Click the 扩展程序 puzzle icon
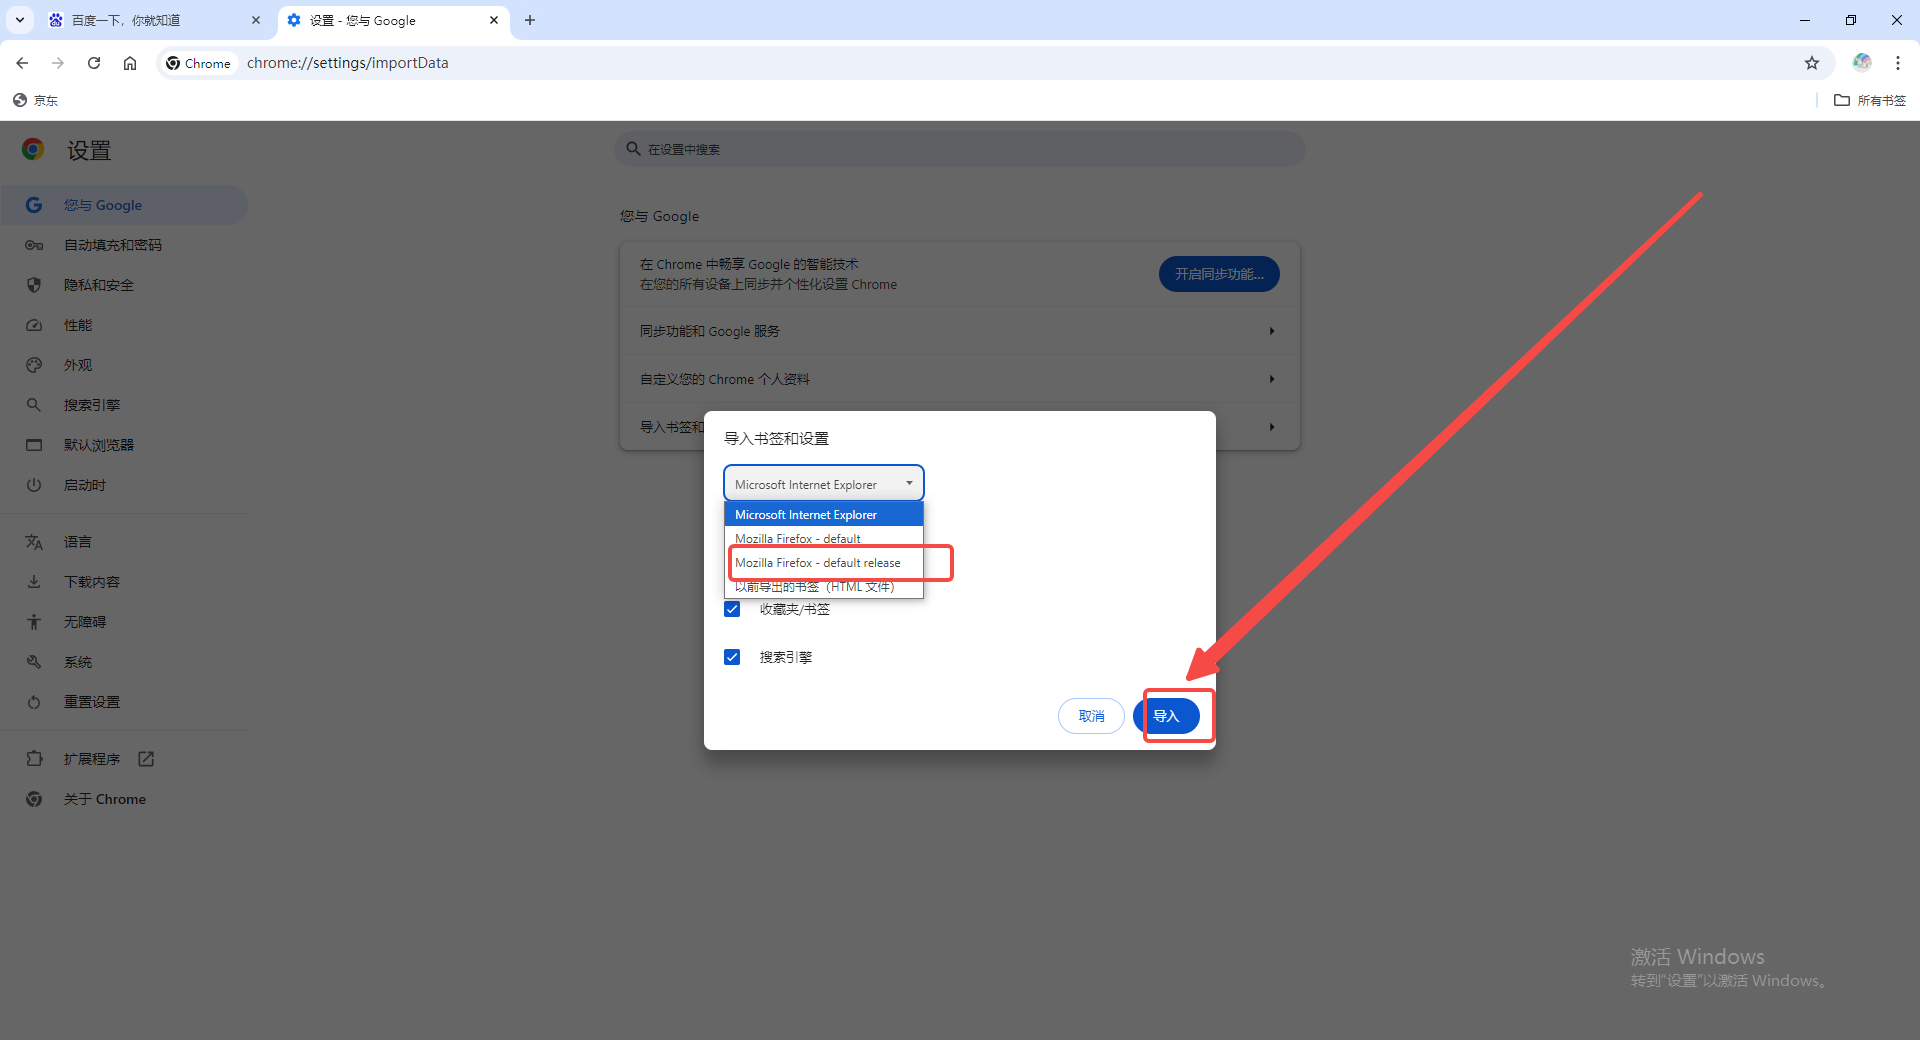This screenshot has height=1040, width=1920. [34, 759]
